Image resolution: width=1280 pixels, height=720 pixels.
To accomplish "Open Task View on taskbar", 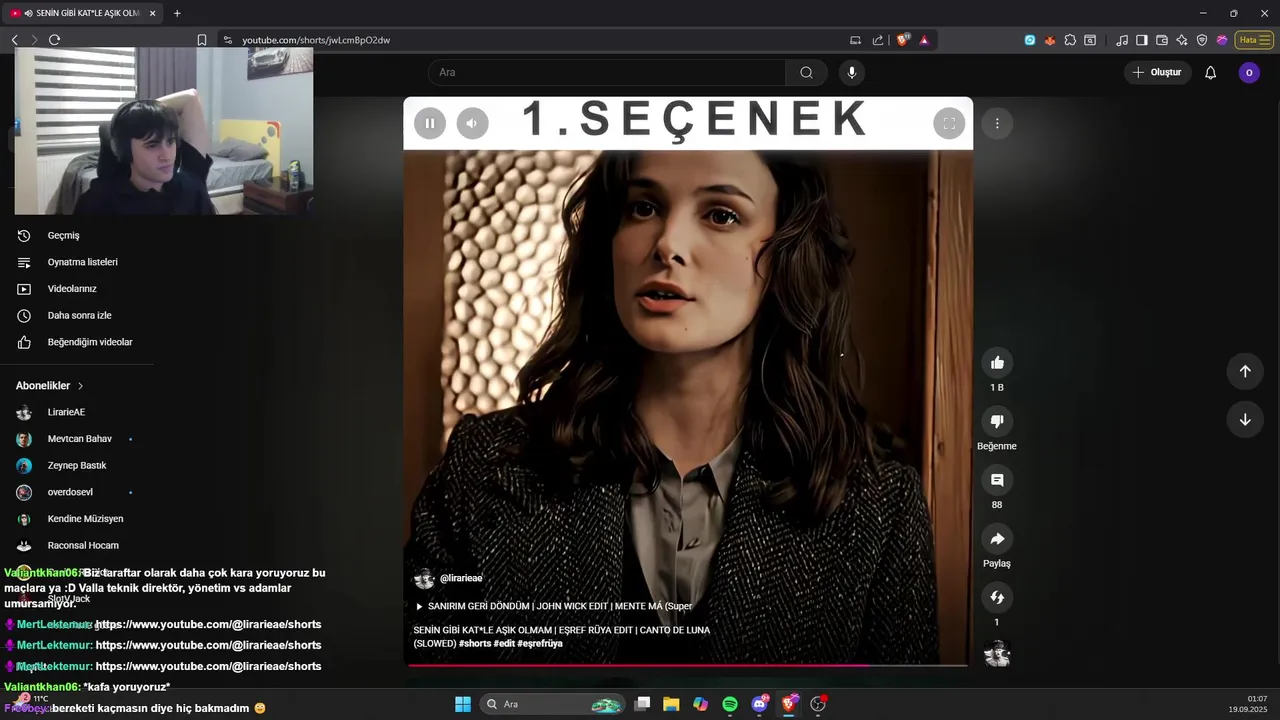I will (x=643, y=704).
